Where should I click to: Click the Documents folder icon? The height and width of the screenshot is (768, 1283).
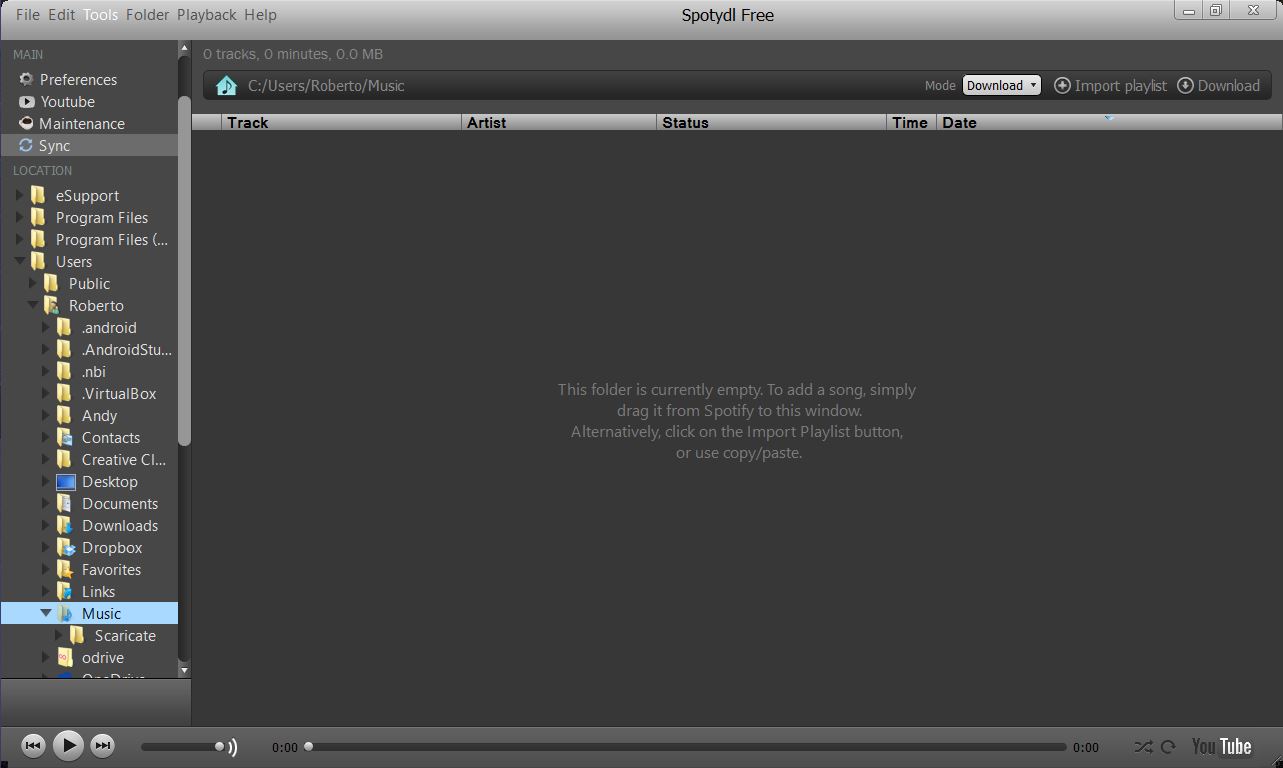pyautogui.click(x=66, y=503)
